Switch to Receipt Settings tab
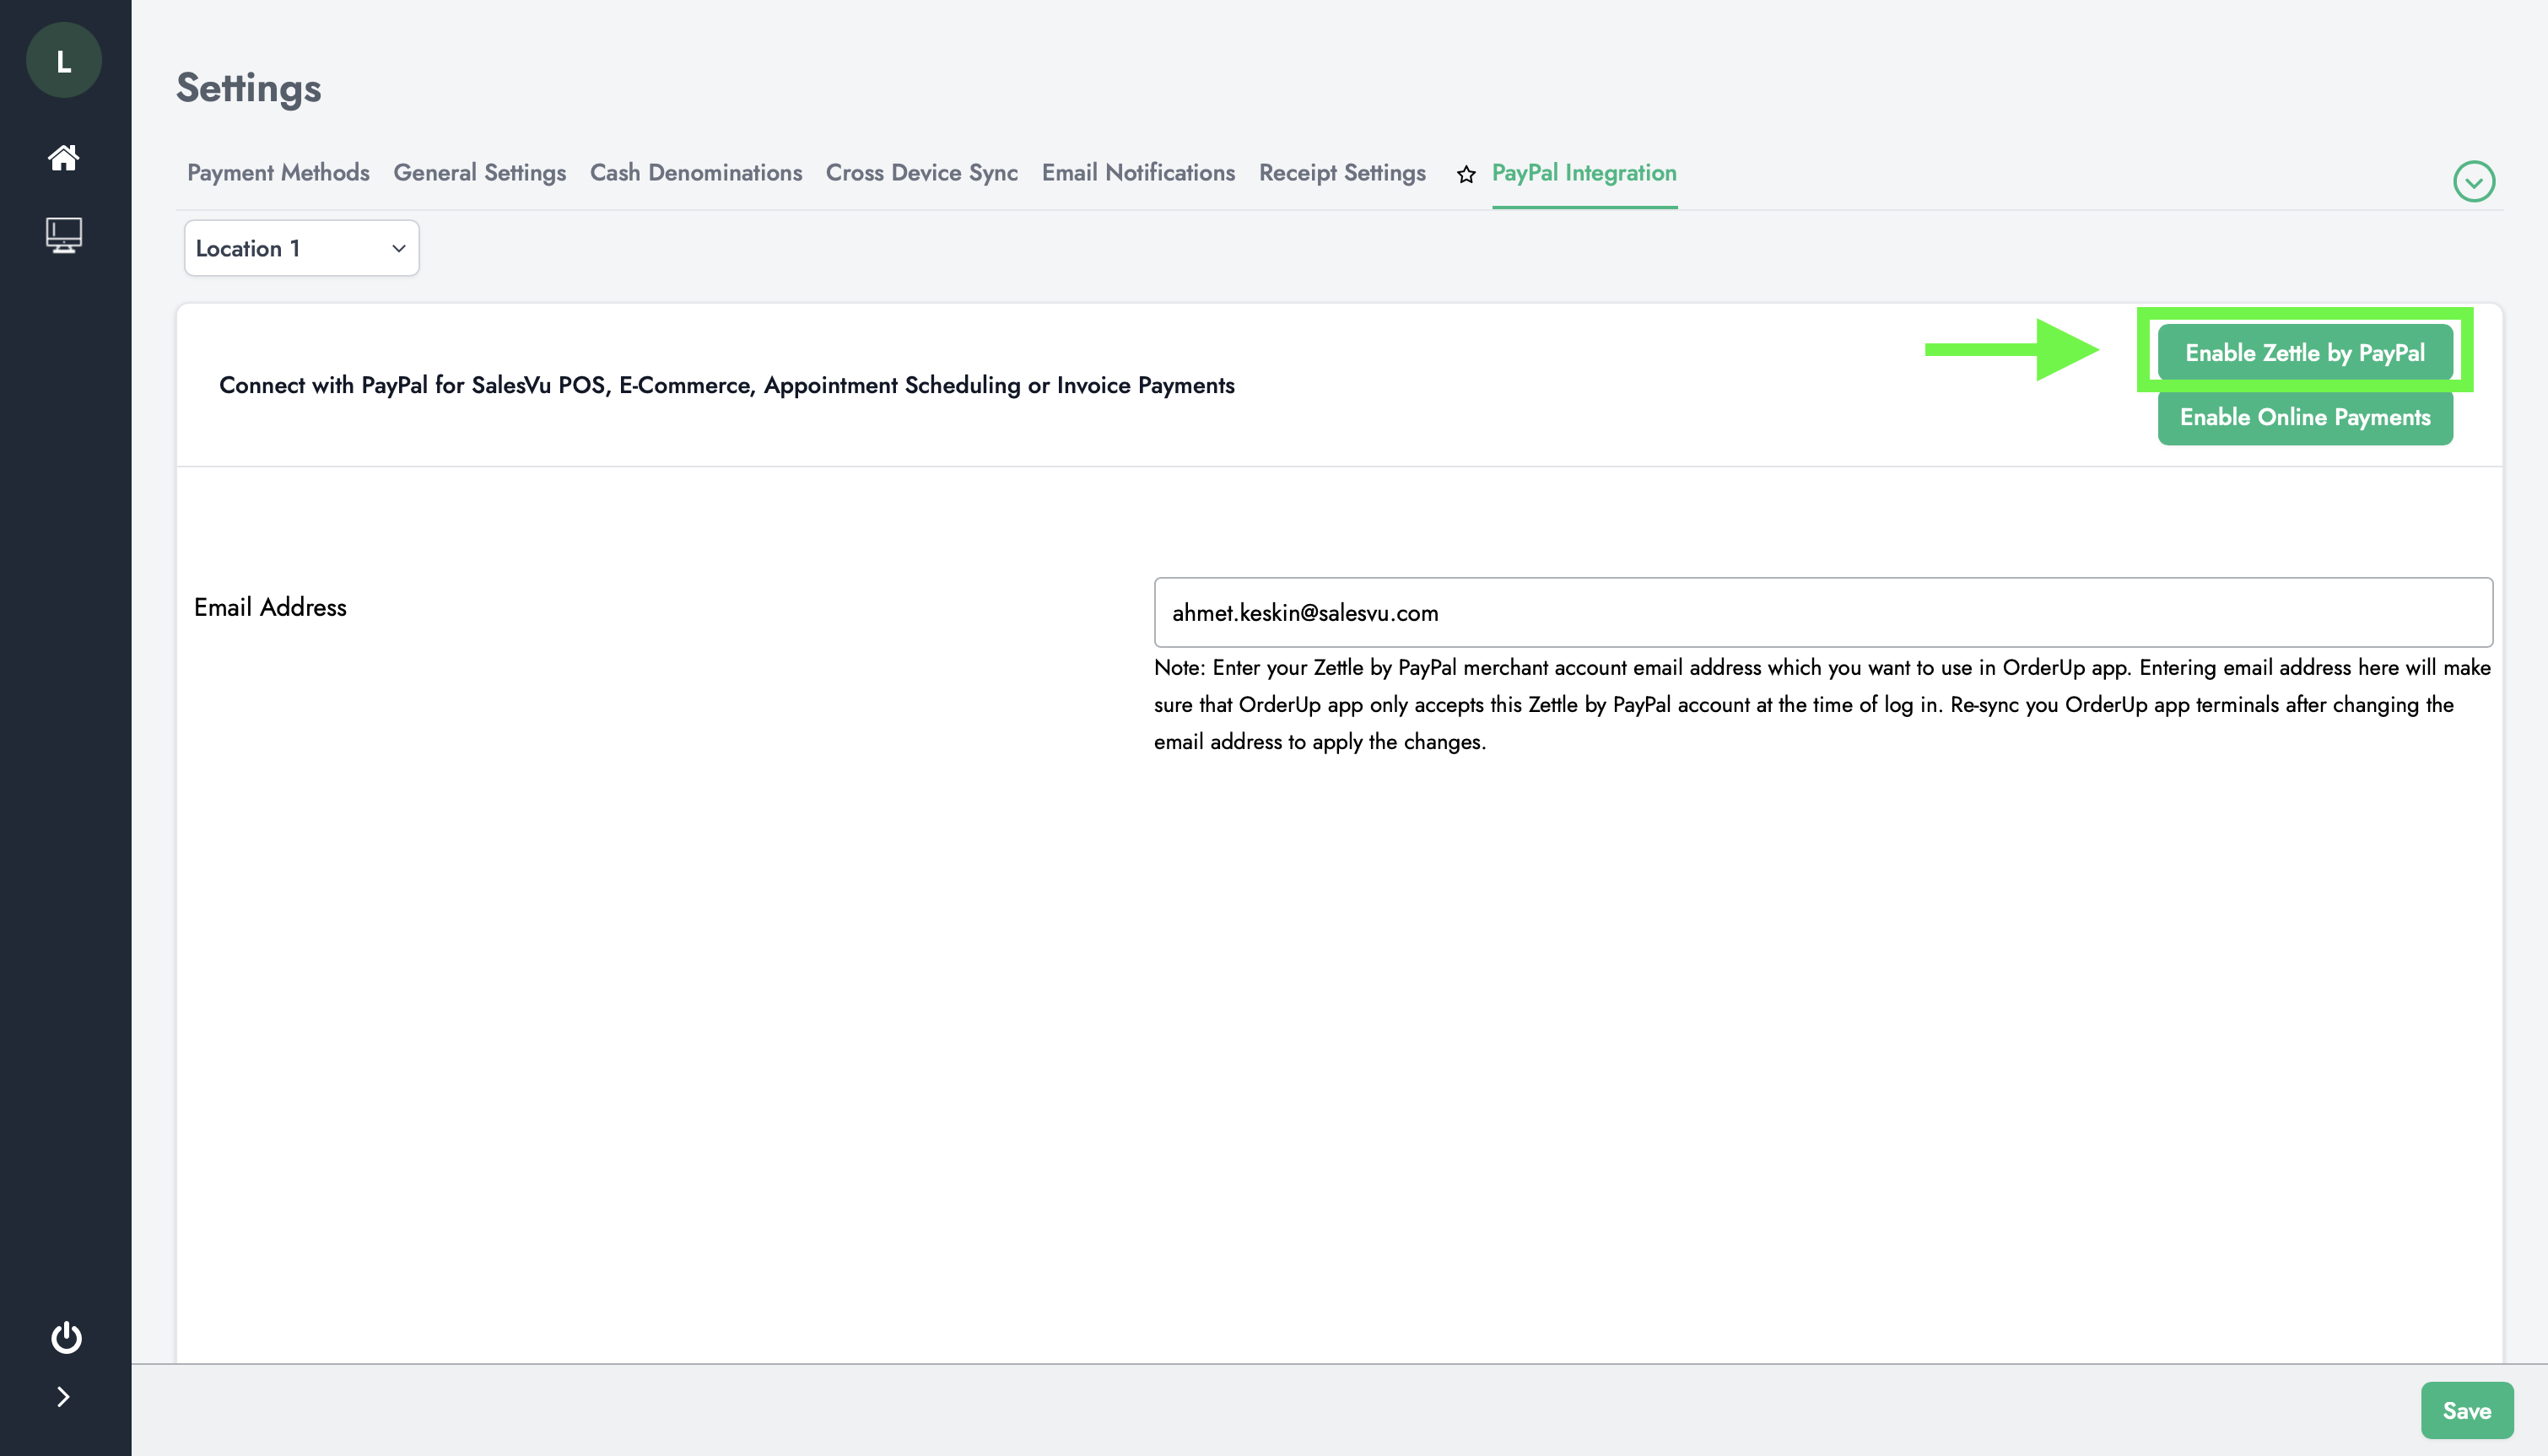The image size is (2548, 1456). (1342, 173)
